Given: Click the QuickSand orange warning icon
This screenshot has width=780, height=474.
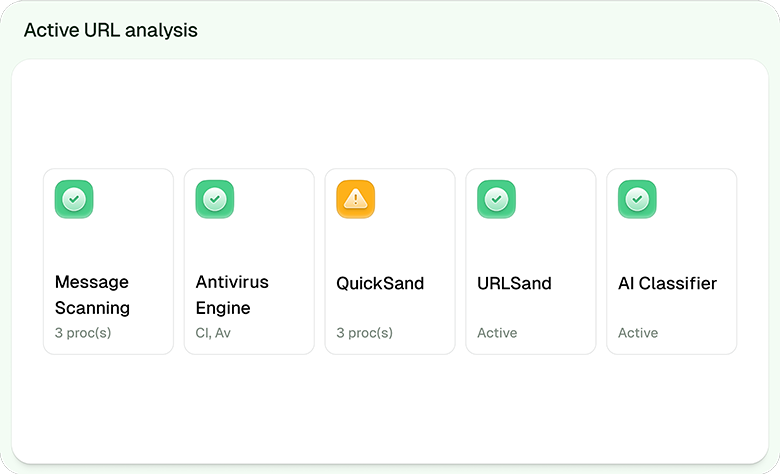Looking at the screenshot, I should (x=356, y=200).
